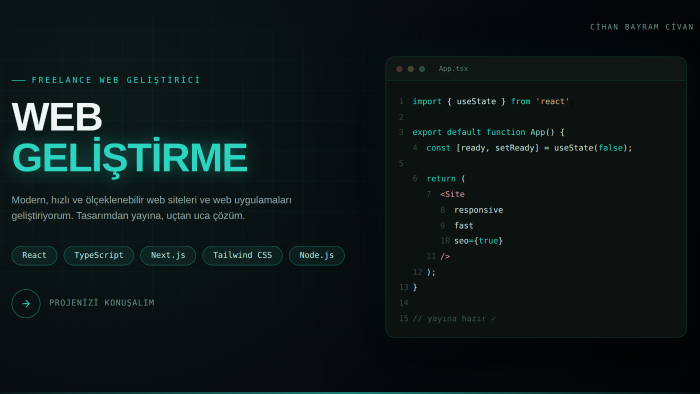
Task: Click the fast prop code line
Action: (x=463, y=226)
